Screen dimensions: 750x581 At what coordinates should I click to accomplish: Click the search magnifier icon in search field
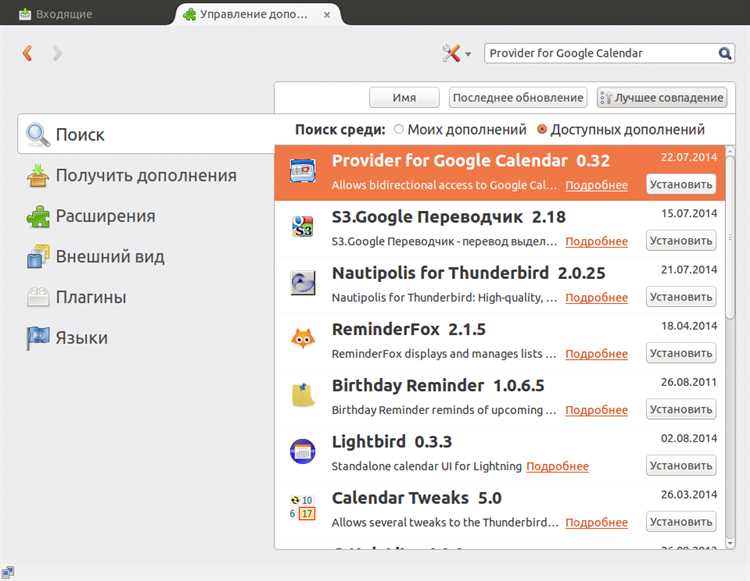(x=725, y=53)
